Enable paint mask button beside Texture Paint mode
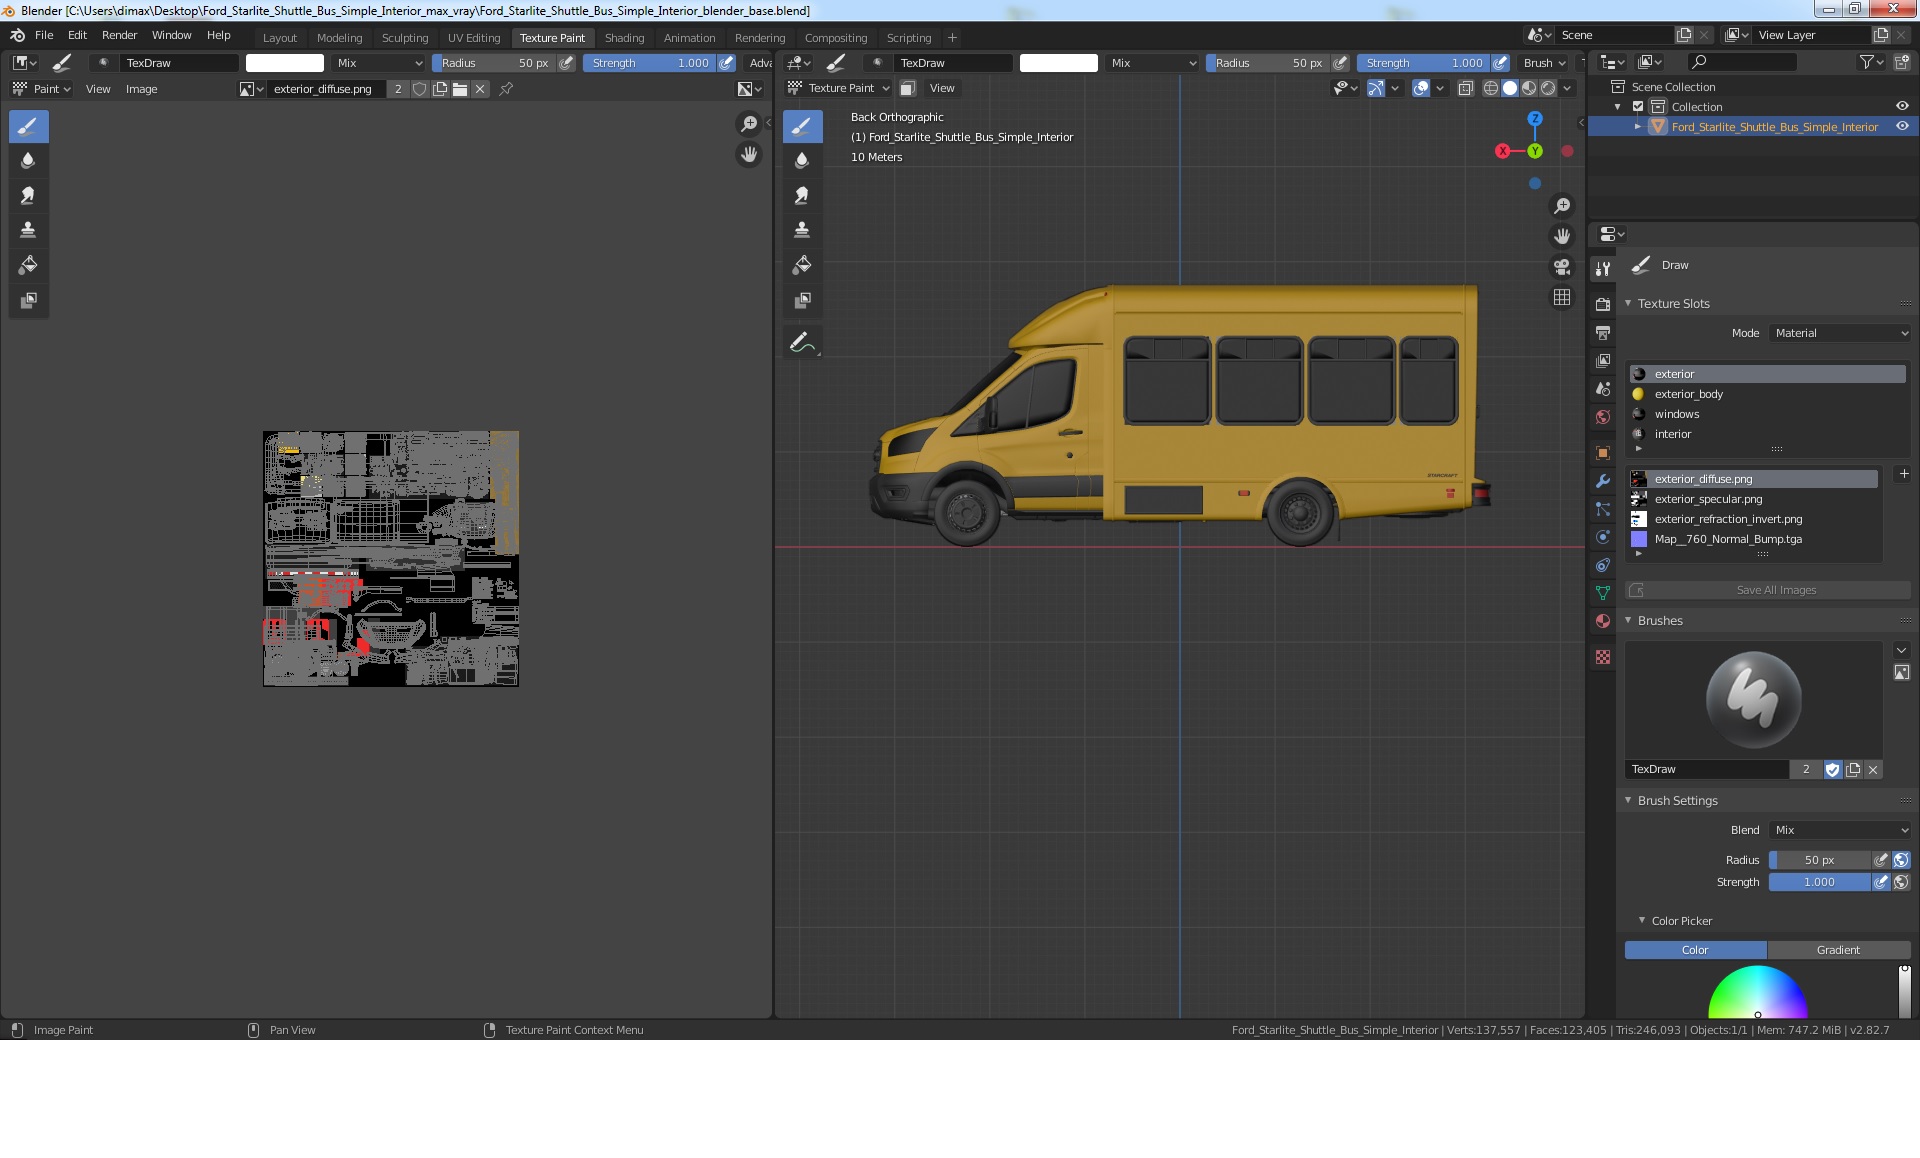The height and width of the screenshot is (1158, 1920). coord(907,88)
